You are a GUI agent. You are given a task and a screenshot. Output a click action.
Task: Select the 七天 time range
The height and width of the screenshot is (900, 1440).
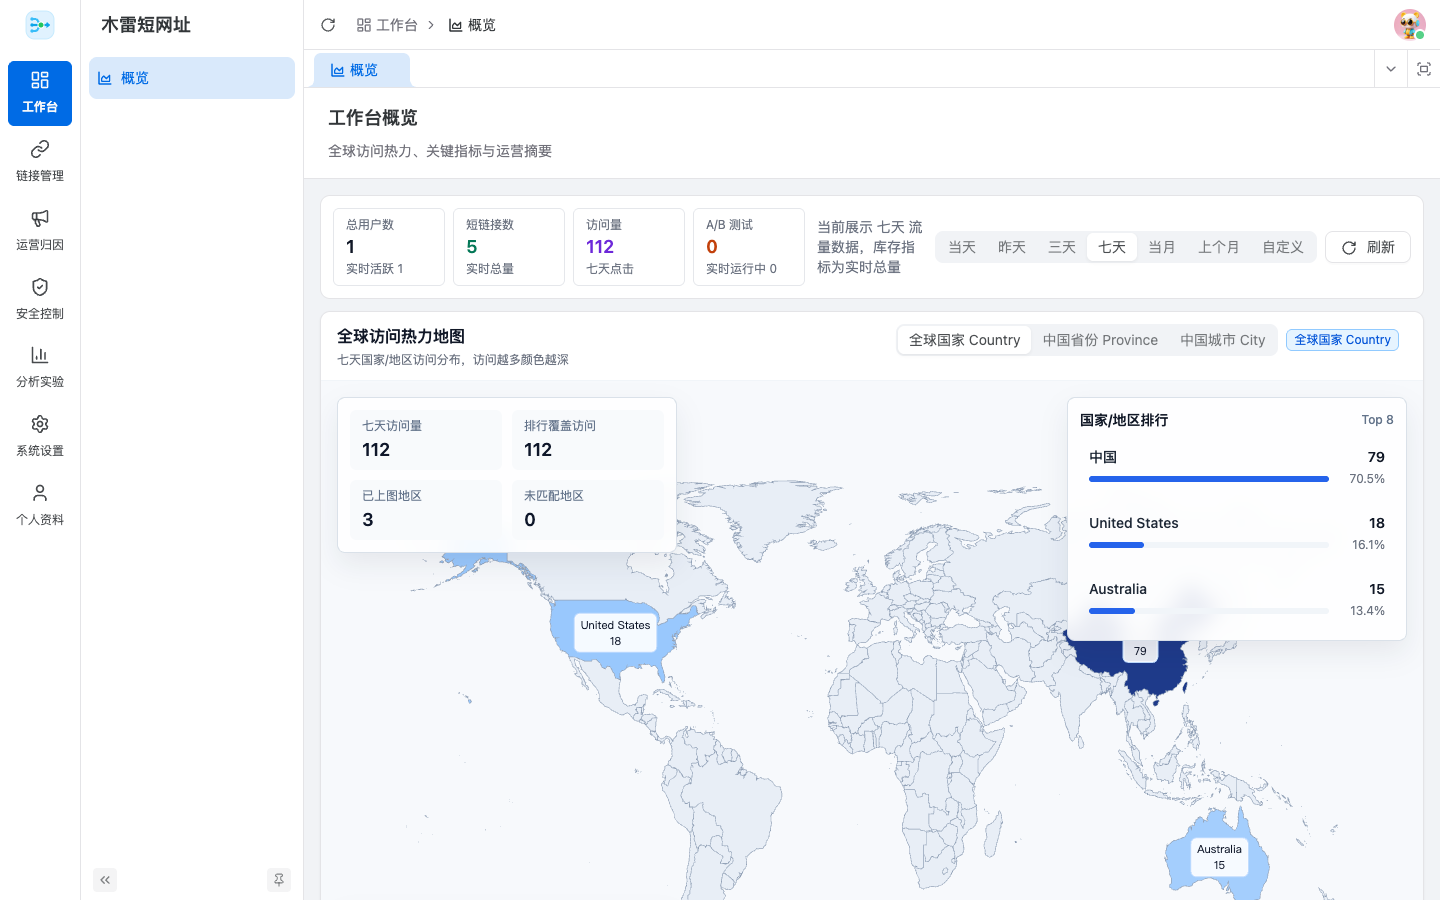click(x=1112, y=247)
